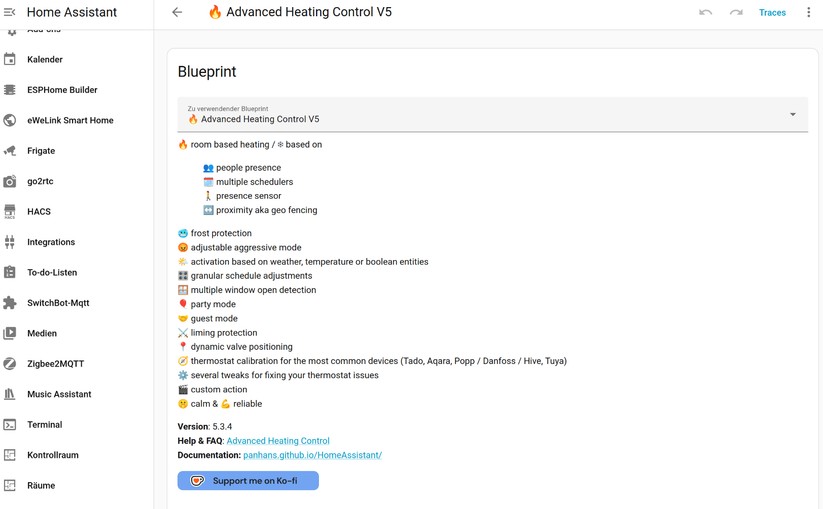The height and width of the screenshot is (509, 823).
Task: Click the Music Assistant library icon
Action: (x=9, y=394)
